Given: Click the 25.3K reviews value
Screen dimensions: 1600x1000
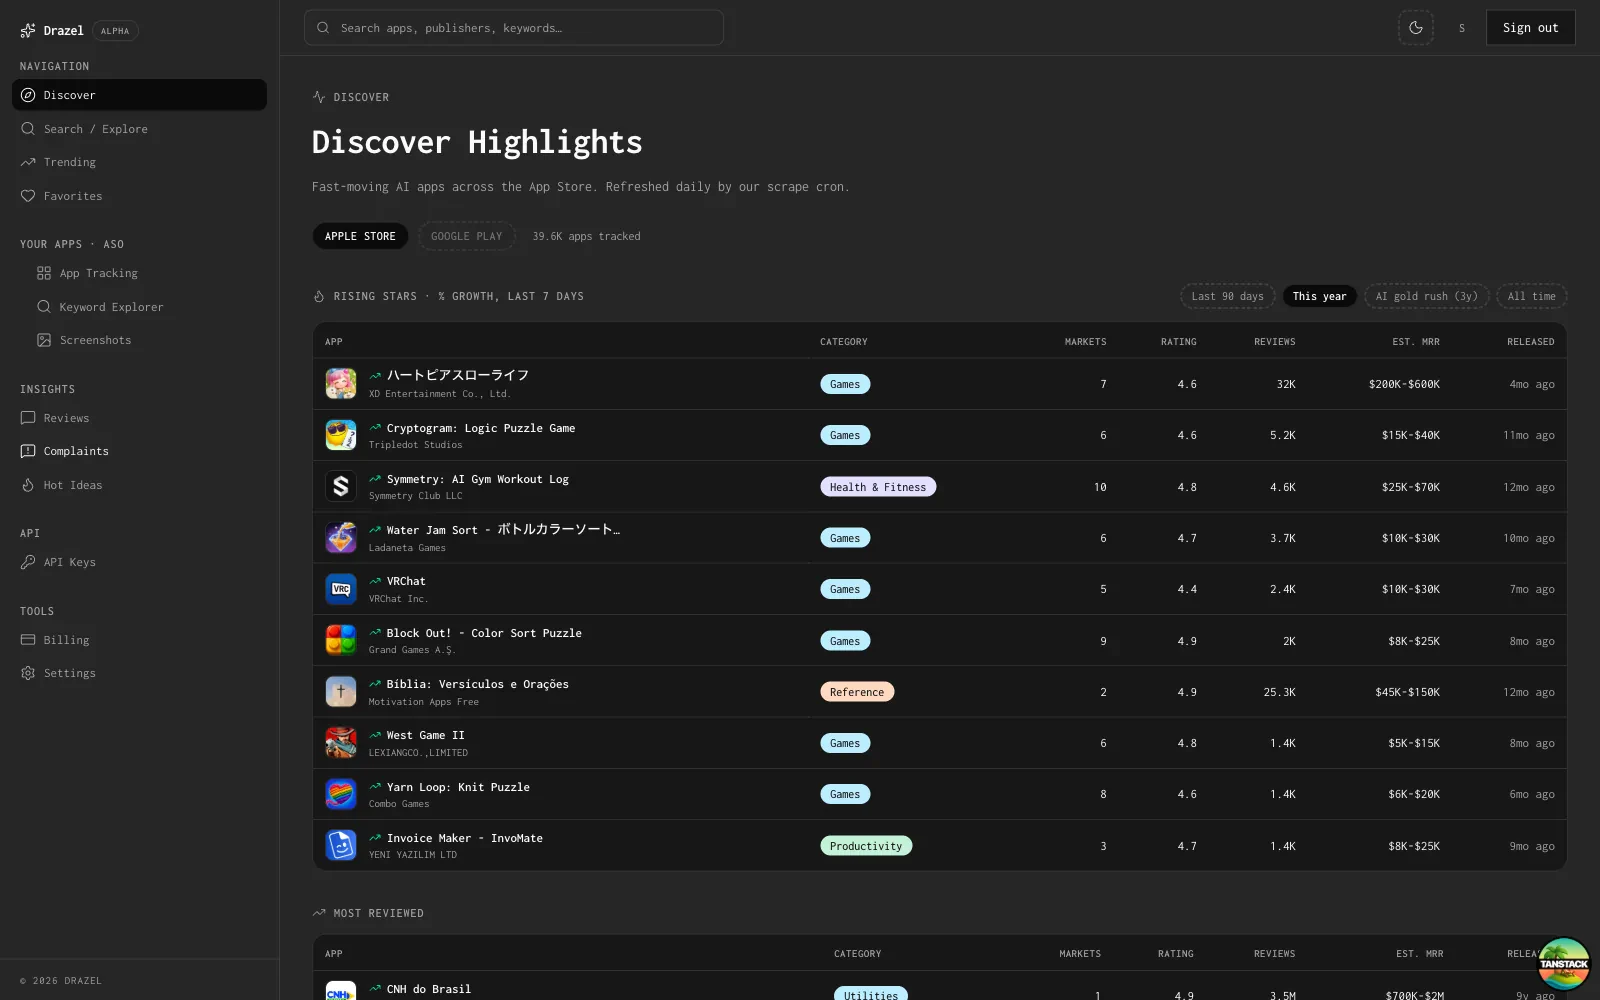Looking at the screenshot, I should click(x=1279, y=692).
